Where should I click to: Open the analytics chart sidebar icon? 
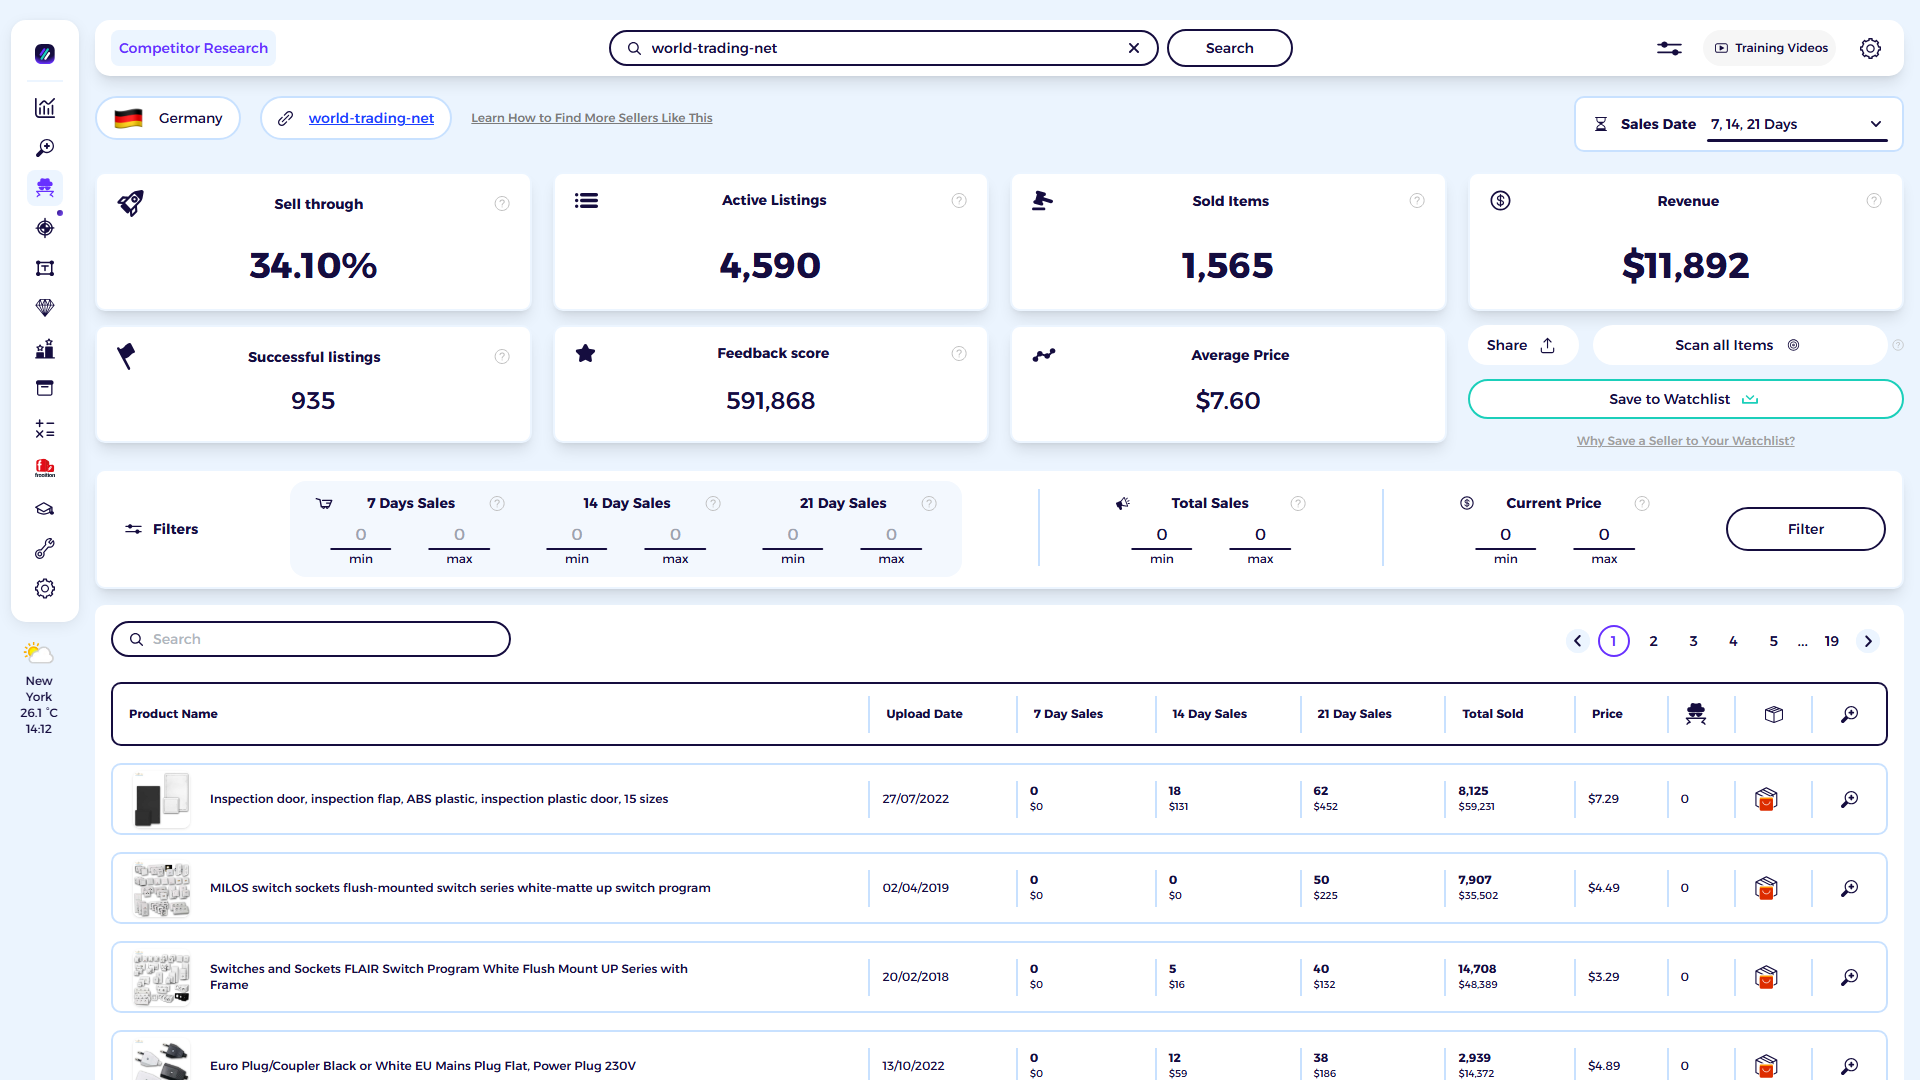pos(45,108)
